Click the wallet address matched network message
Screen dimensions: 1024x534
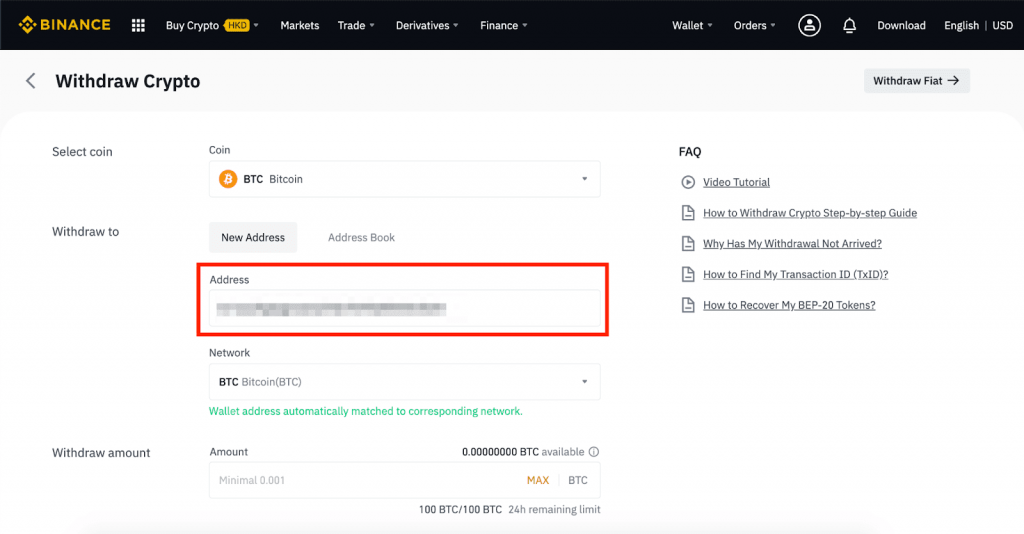coord(365,411)
